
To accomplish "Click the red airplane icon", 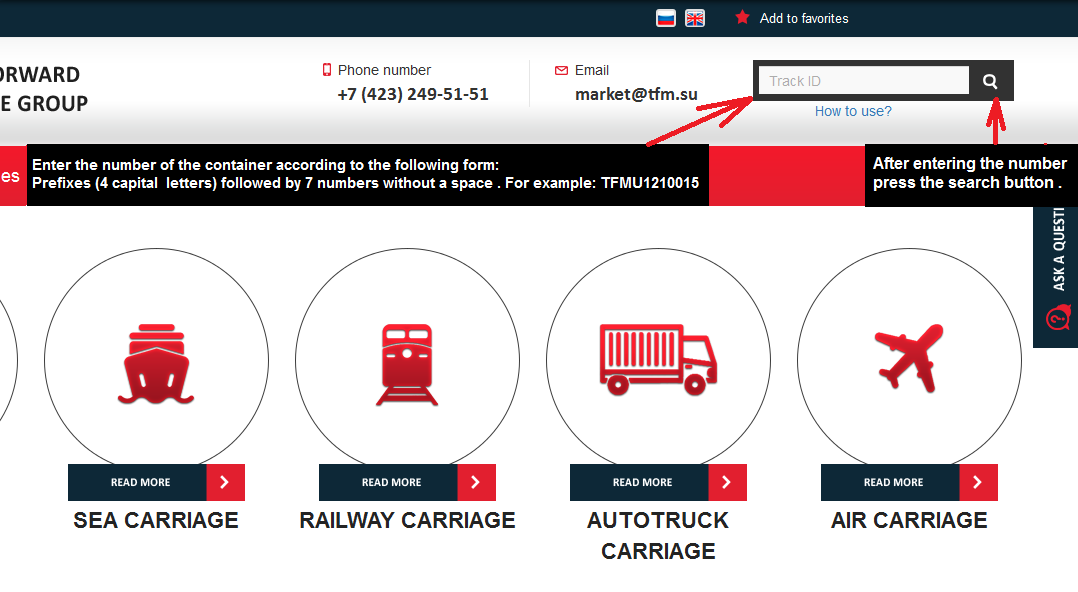I will (909, 357).
